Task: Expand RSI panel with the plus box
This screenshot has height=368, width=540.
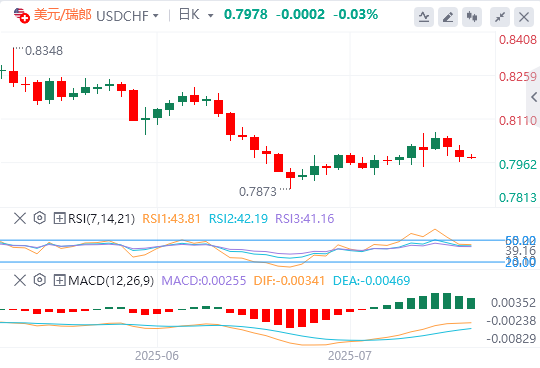Action: click(x=59, y=218)
